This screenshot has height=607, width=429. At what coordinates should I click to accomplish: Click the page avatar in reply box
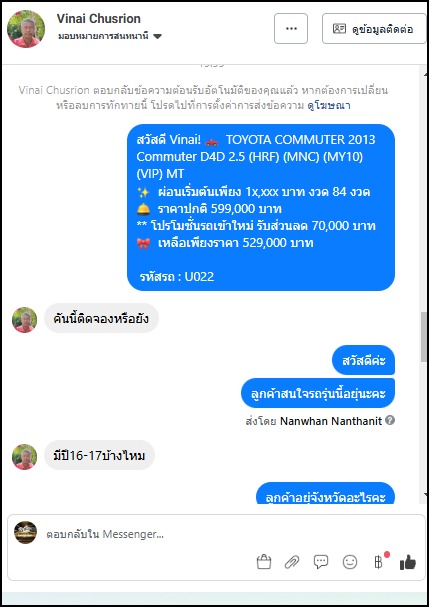26,532
